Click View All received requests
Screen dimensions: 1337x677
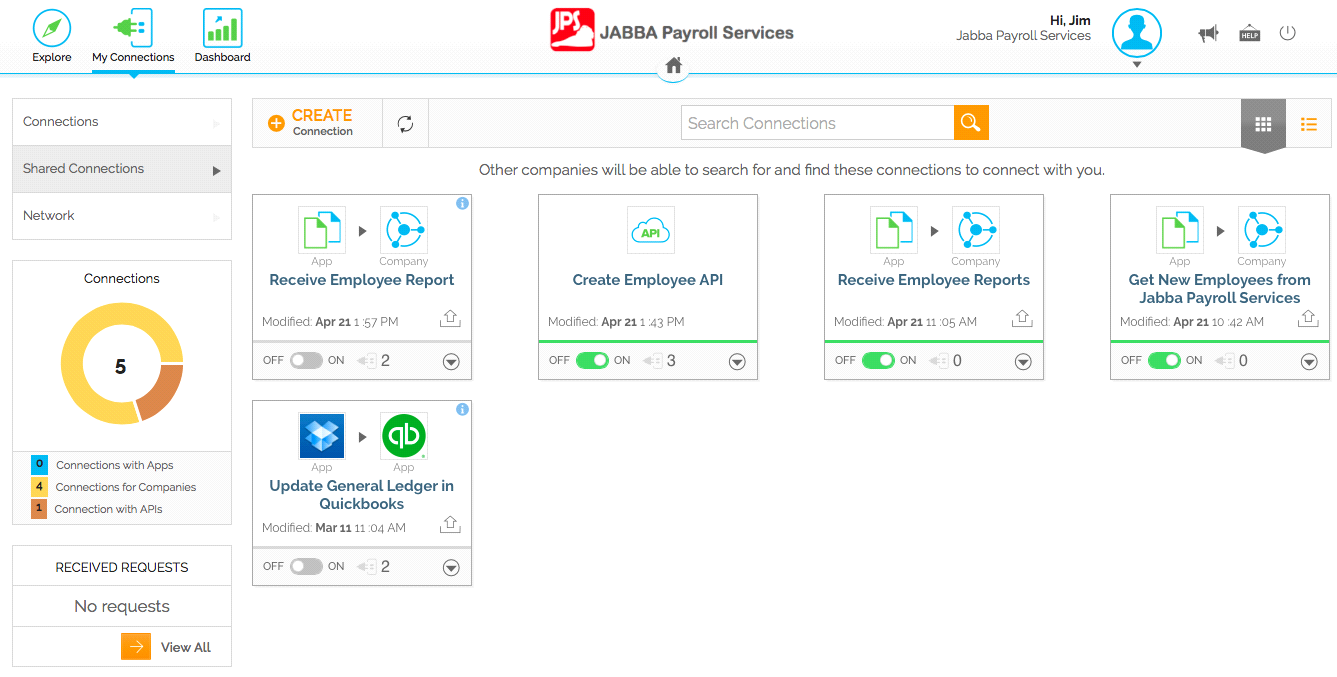[x=167, y=647]
